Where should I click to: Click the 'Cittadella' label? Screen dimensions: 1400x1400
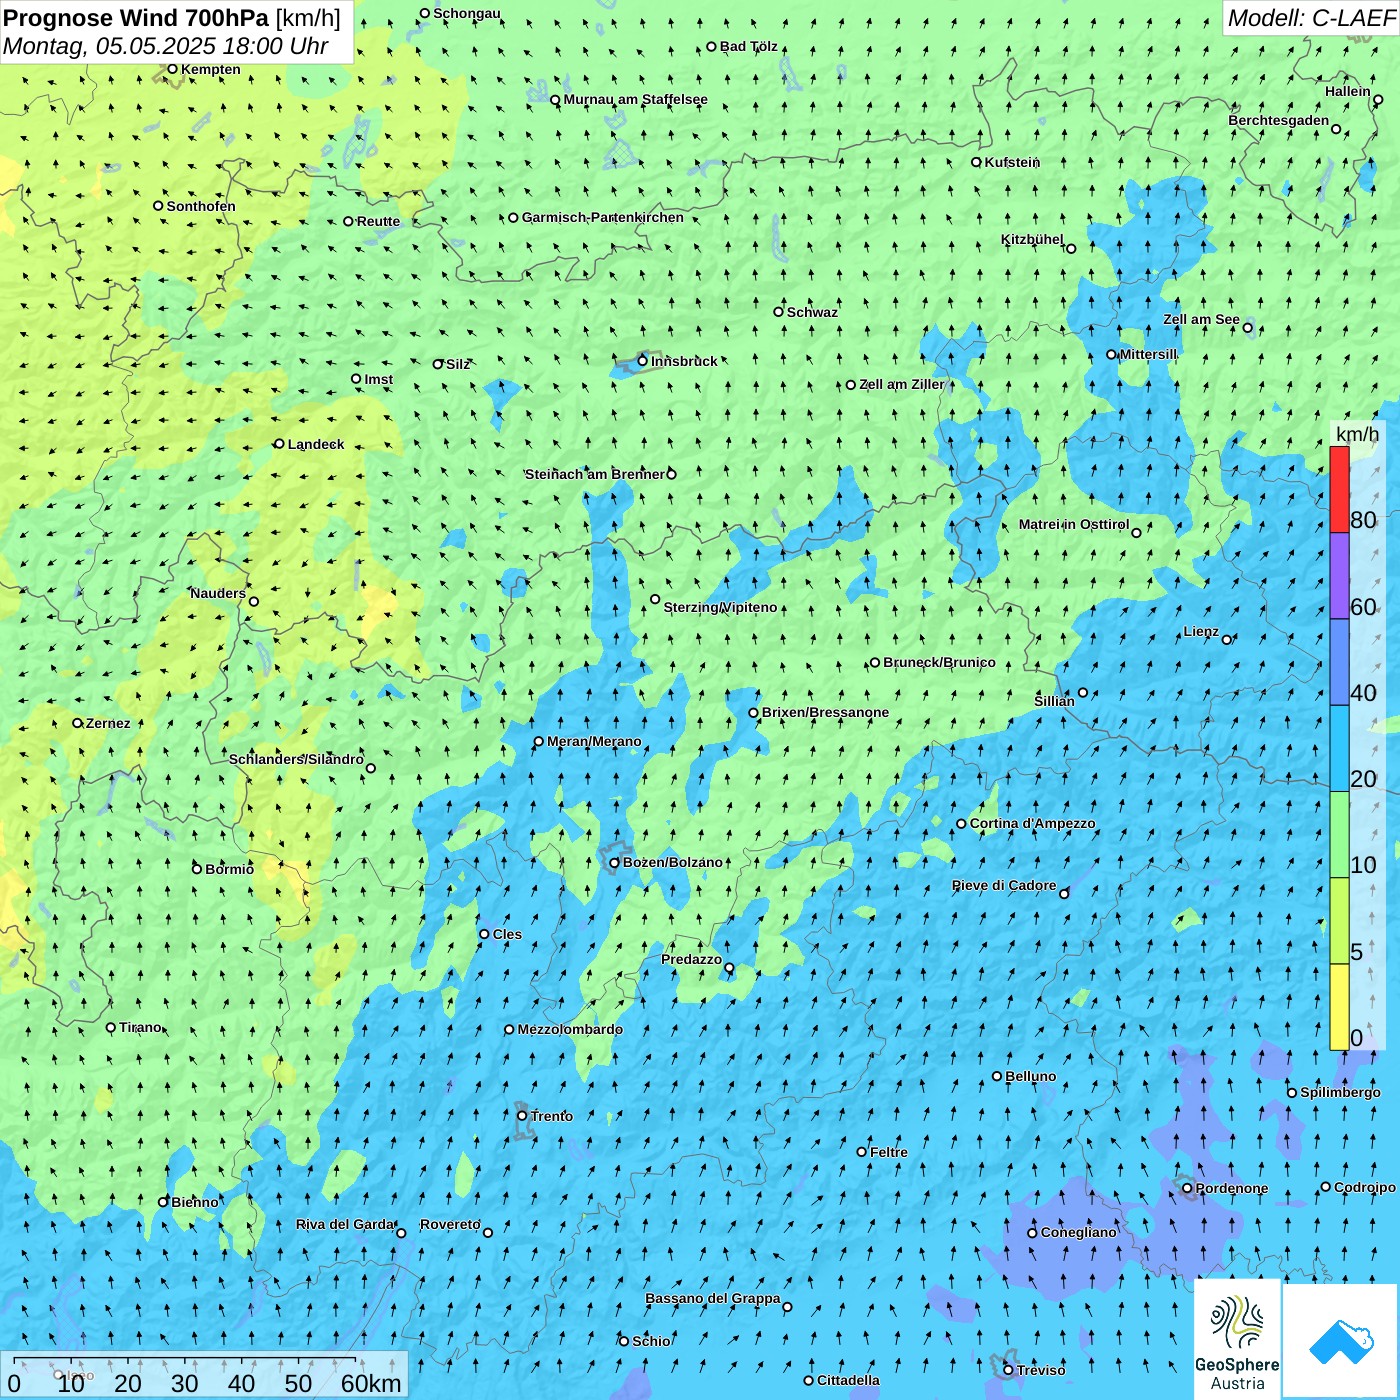(x=848, y=1380)
